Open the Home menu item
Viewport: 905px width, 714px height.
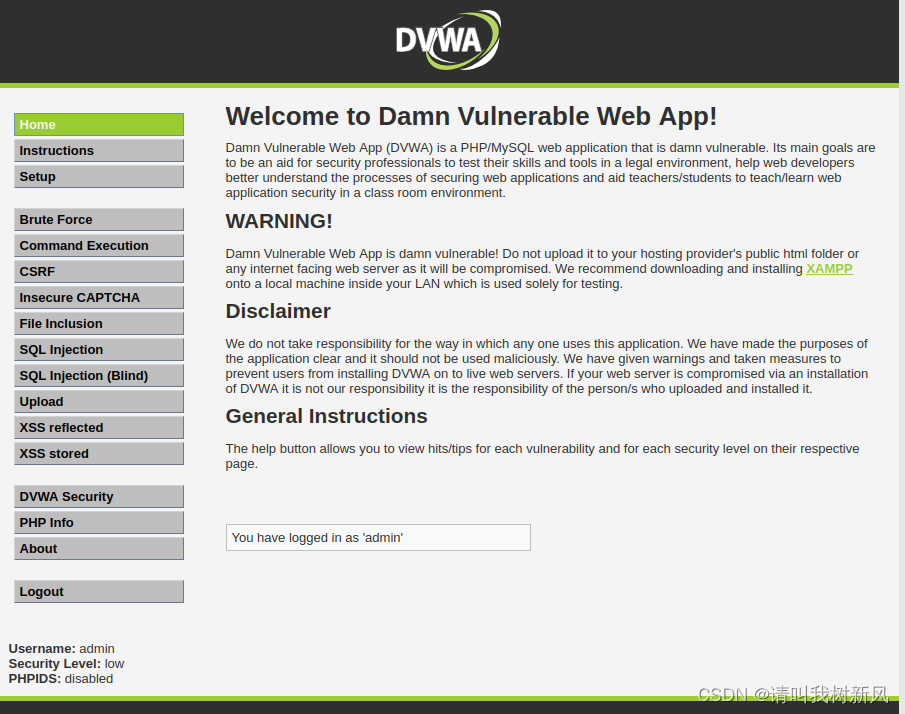pyautogui.click(x=99, y=125)
